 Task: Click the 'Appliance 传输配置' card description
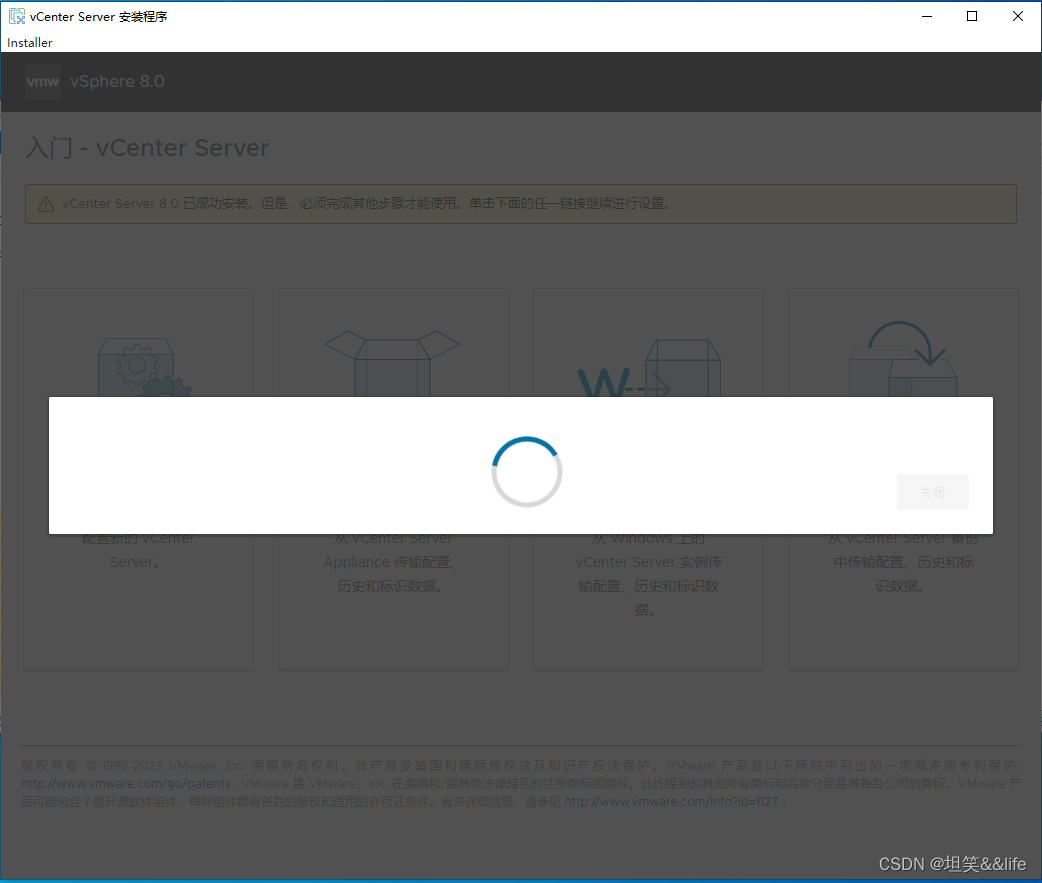coord(390,562)
